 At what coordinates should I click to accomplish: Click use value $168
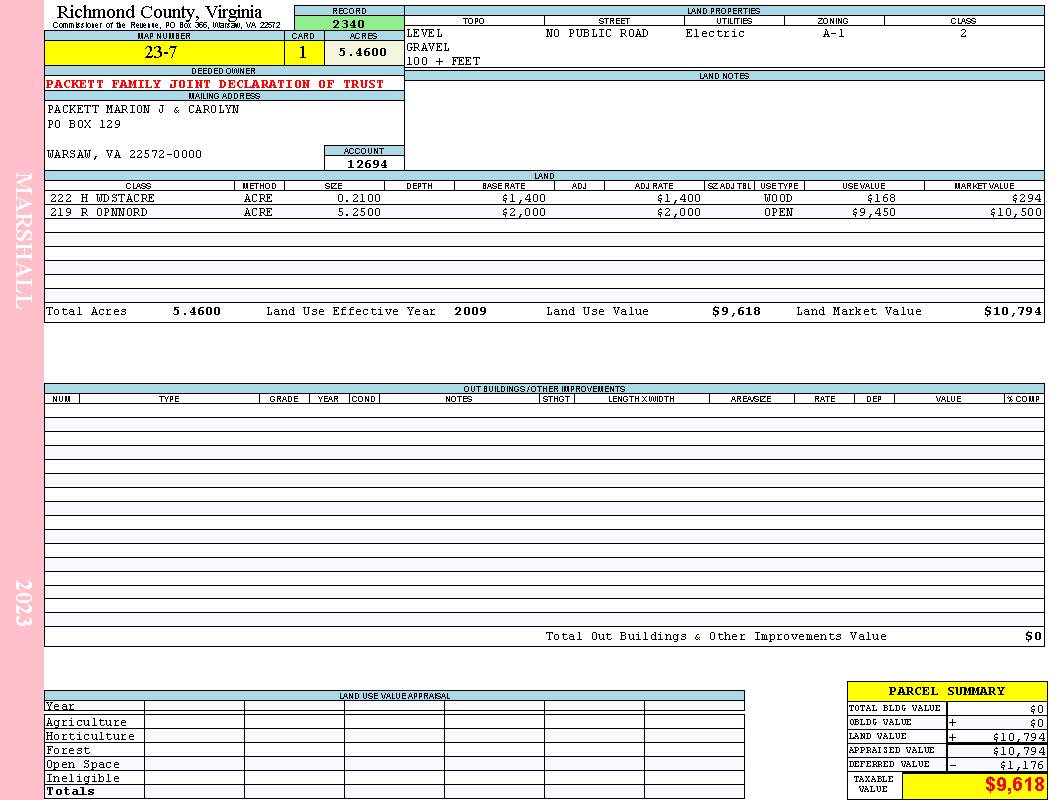(881, 199)
